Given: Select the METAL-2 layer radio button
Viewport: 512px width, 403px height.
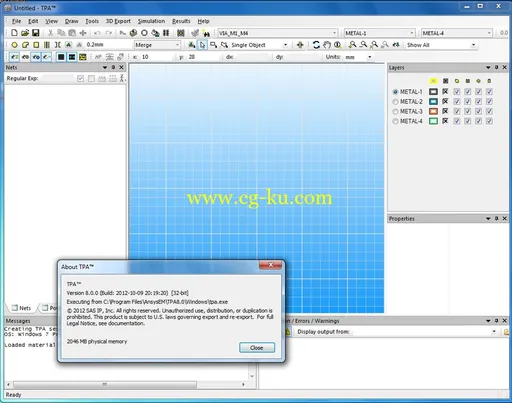Looking at the screenshot, I should coord(395,101).
